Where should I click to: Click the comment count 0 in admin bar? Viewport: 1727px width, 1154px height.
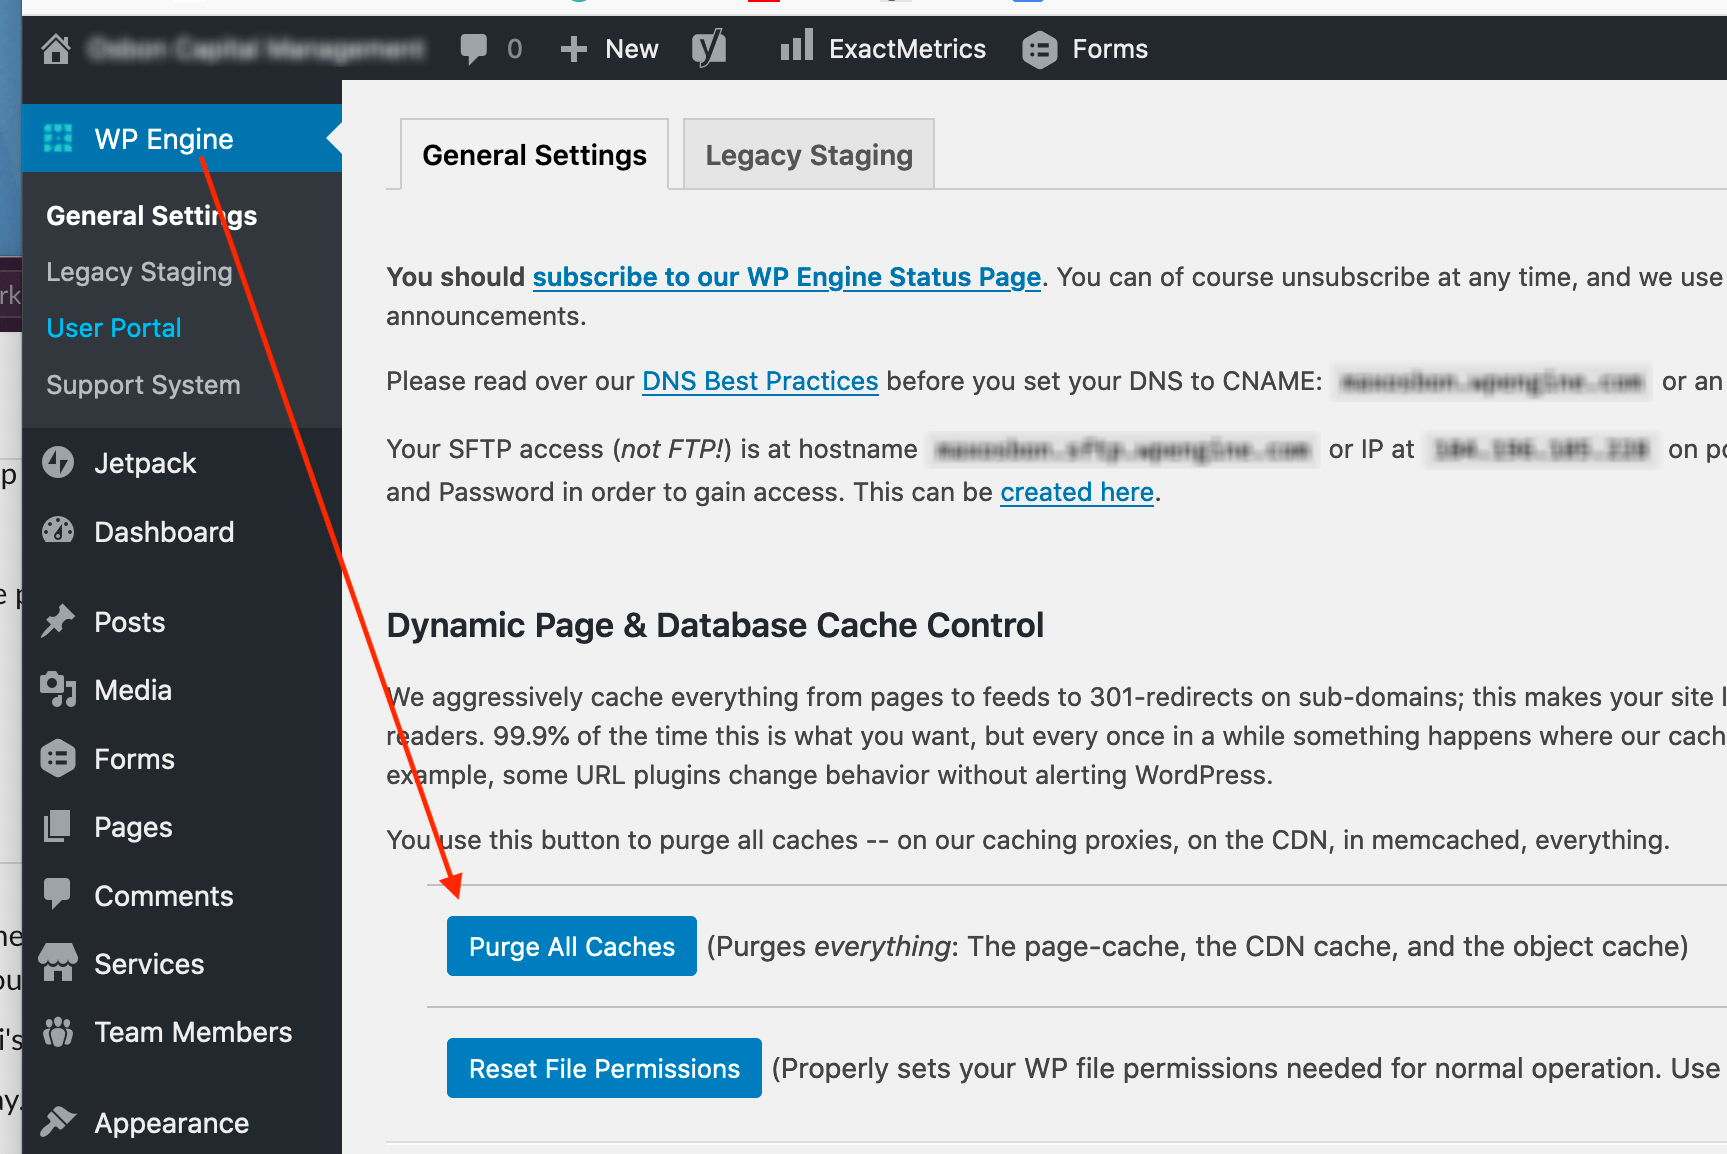515,49
